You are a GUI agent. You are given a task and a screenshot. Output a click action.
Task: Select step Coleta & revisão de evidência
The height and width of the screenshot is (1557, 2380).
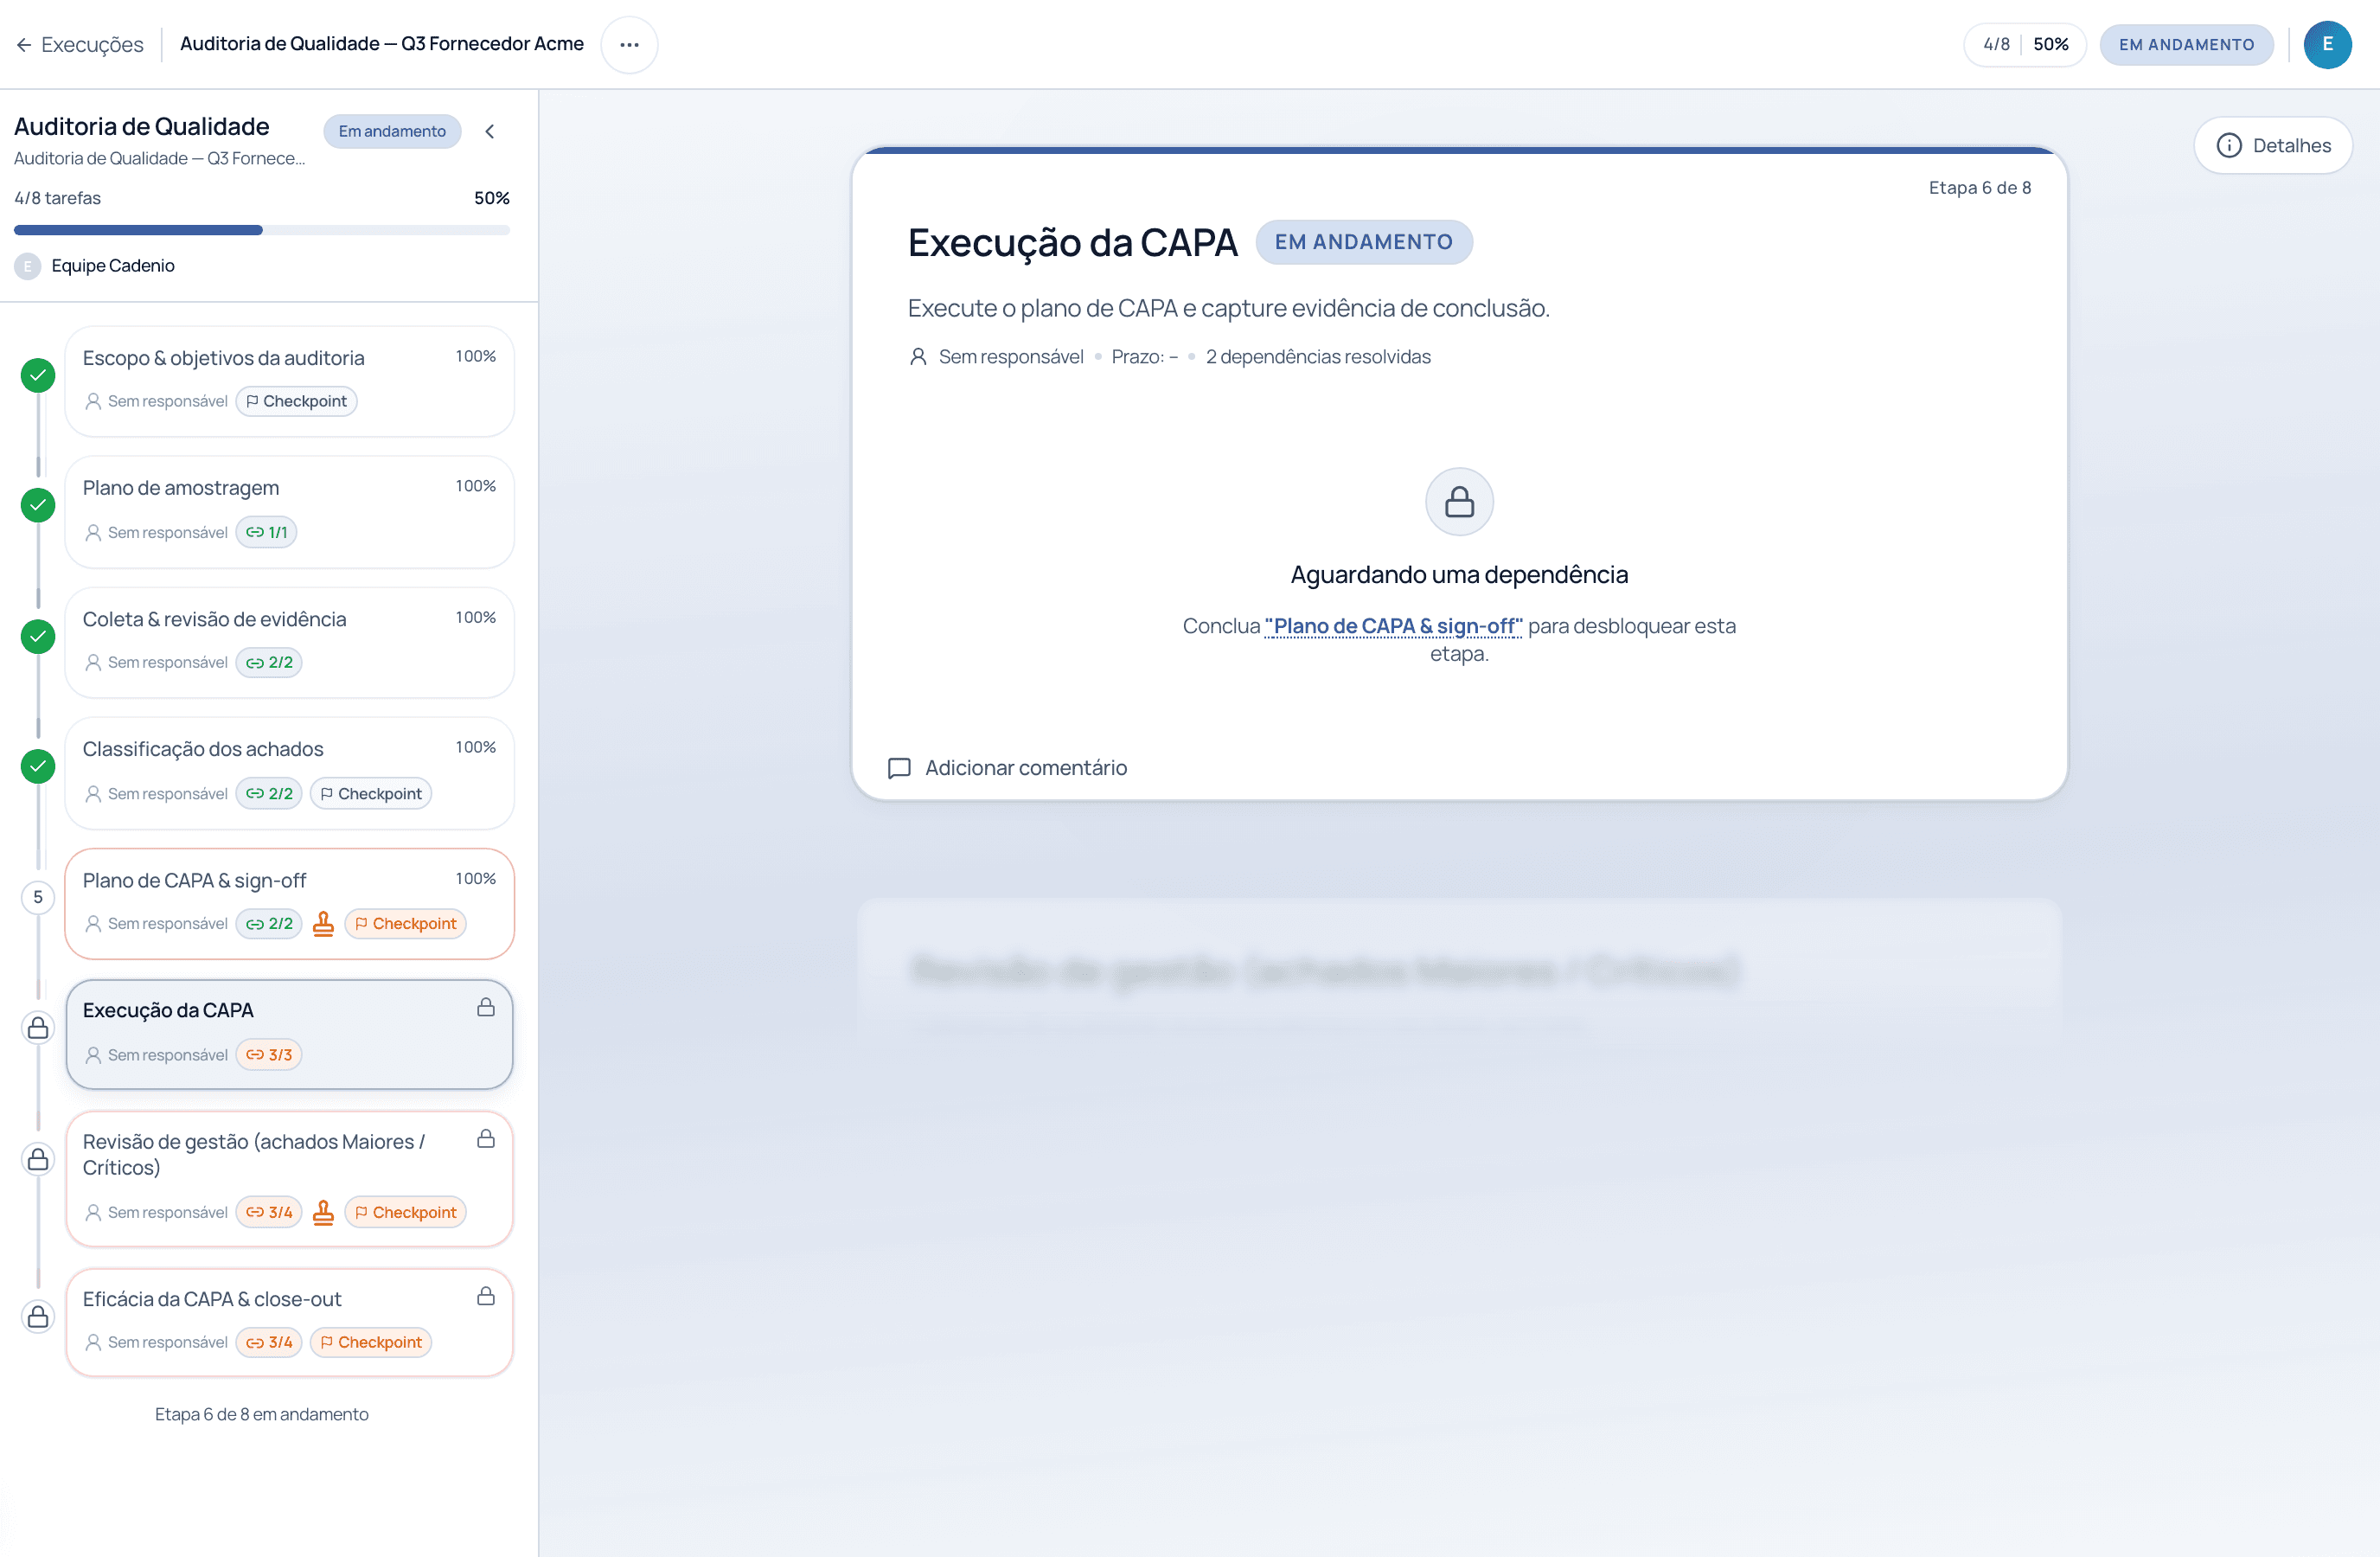point(289,642)
